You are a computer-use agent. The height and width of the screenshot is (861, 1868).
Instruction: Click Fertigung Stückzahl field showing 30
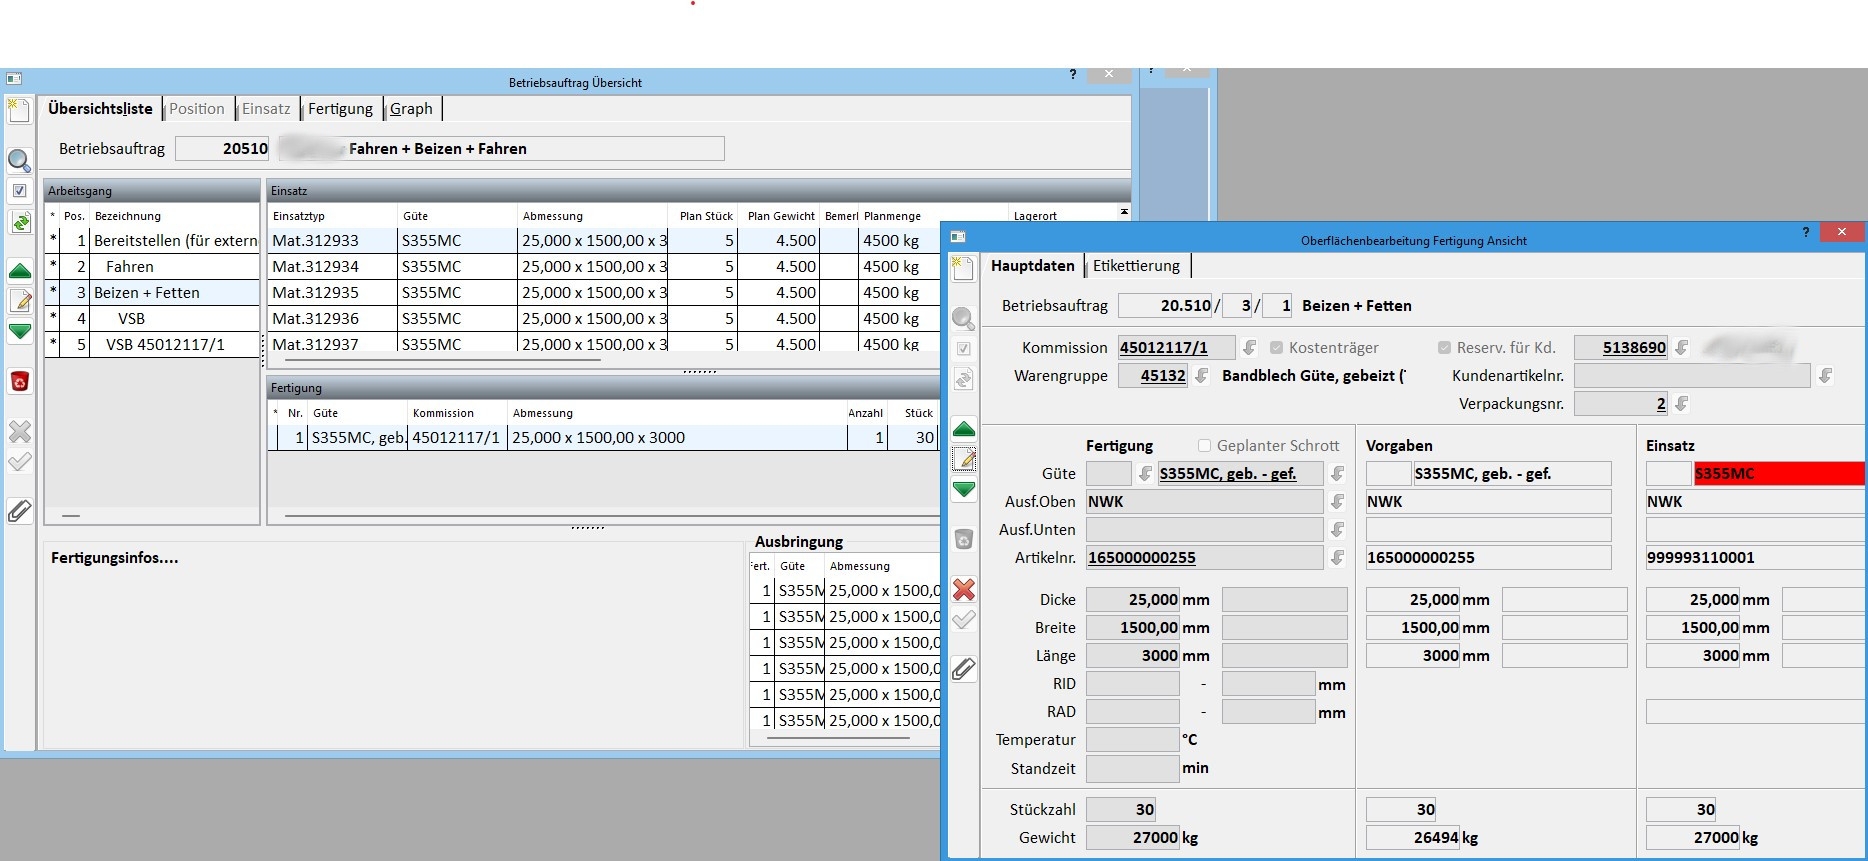point(1122,810)
